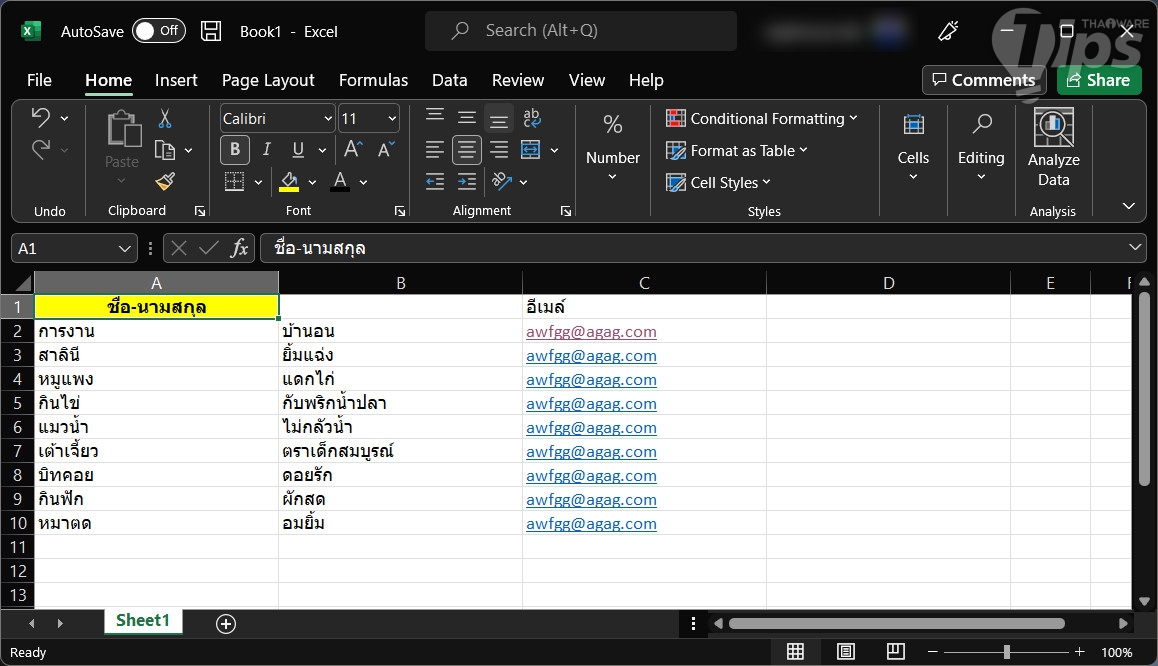Toggle Italic formatting button
The image size is (1158, 666).
click(x=266, y=150)
